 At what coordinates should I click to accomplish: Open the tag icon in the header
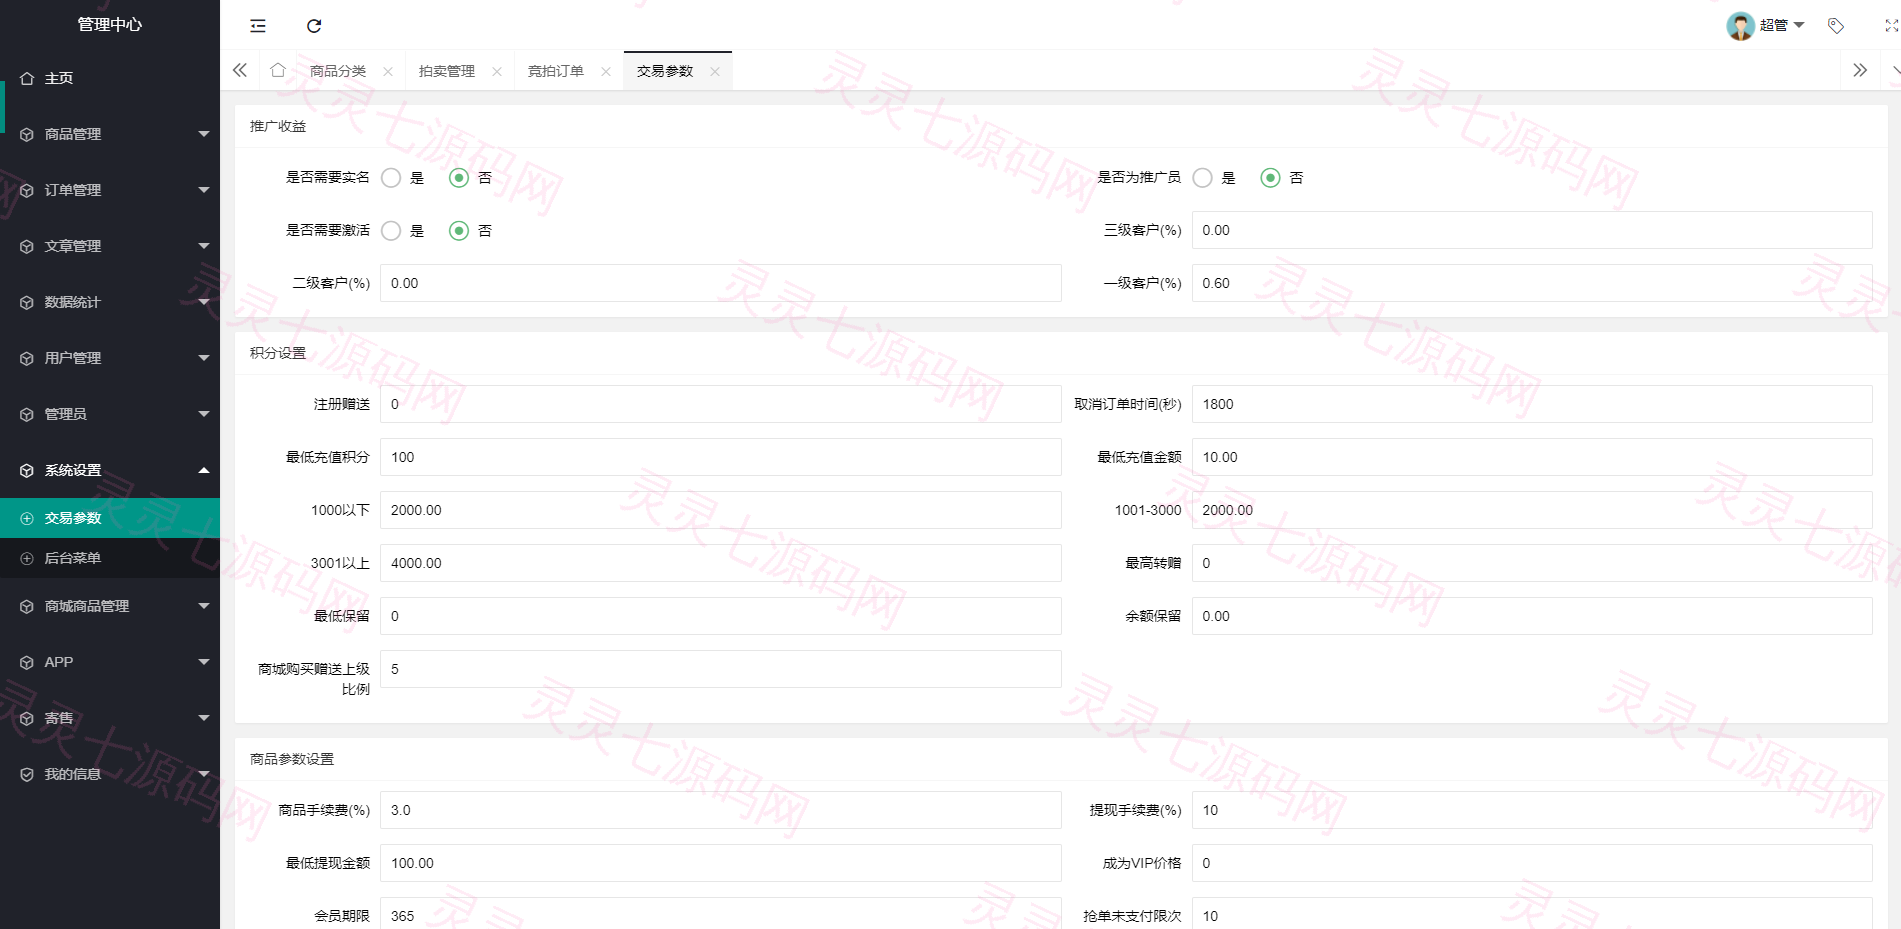1836,26
